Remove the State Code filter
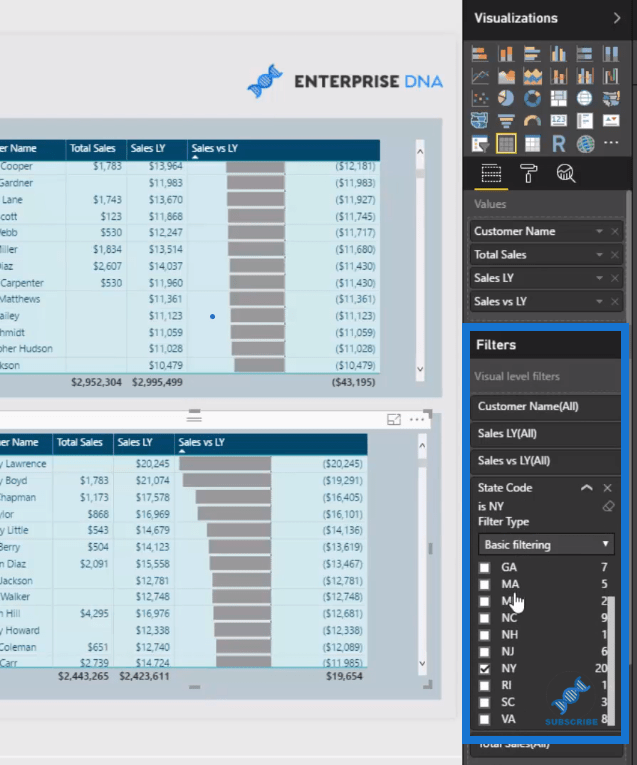Viewport: 637px width, 765px height. tap(608, 488)
